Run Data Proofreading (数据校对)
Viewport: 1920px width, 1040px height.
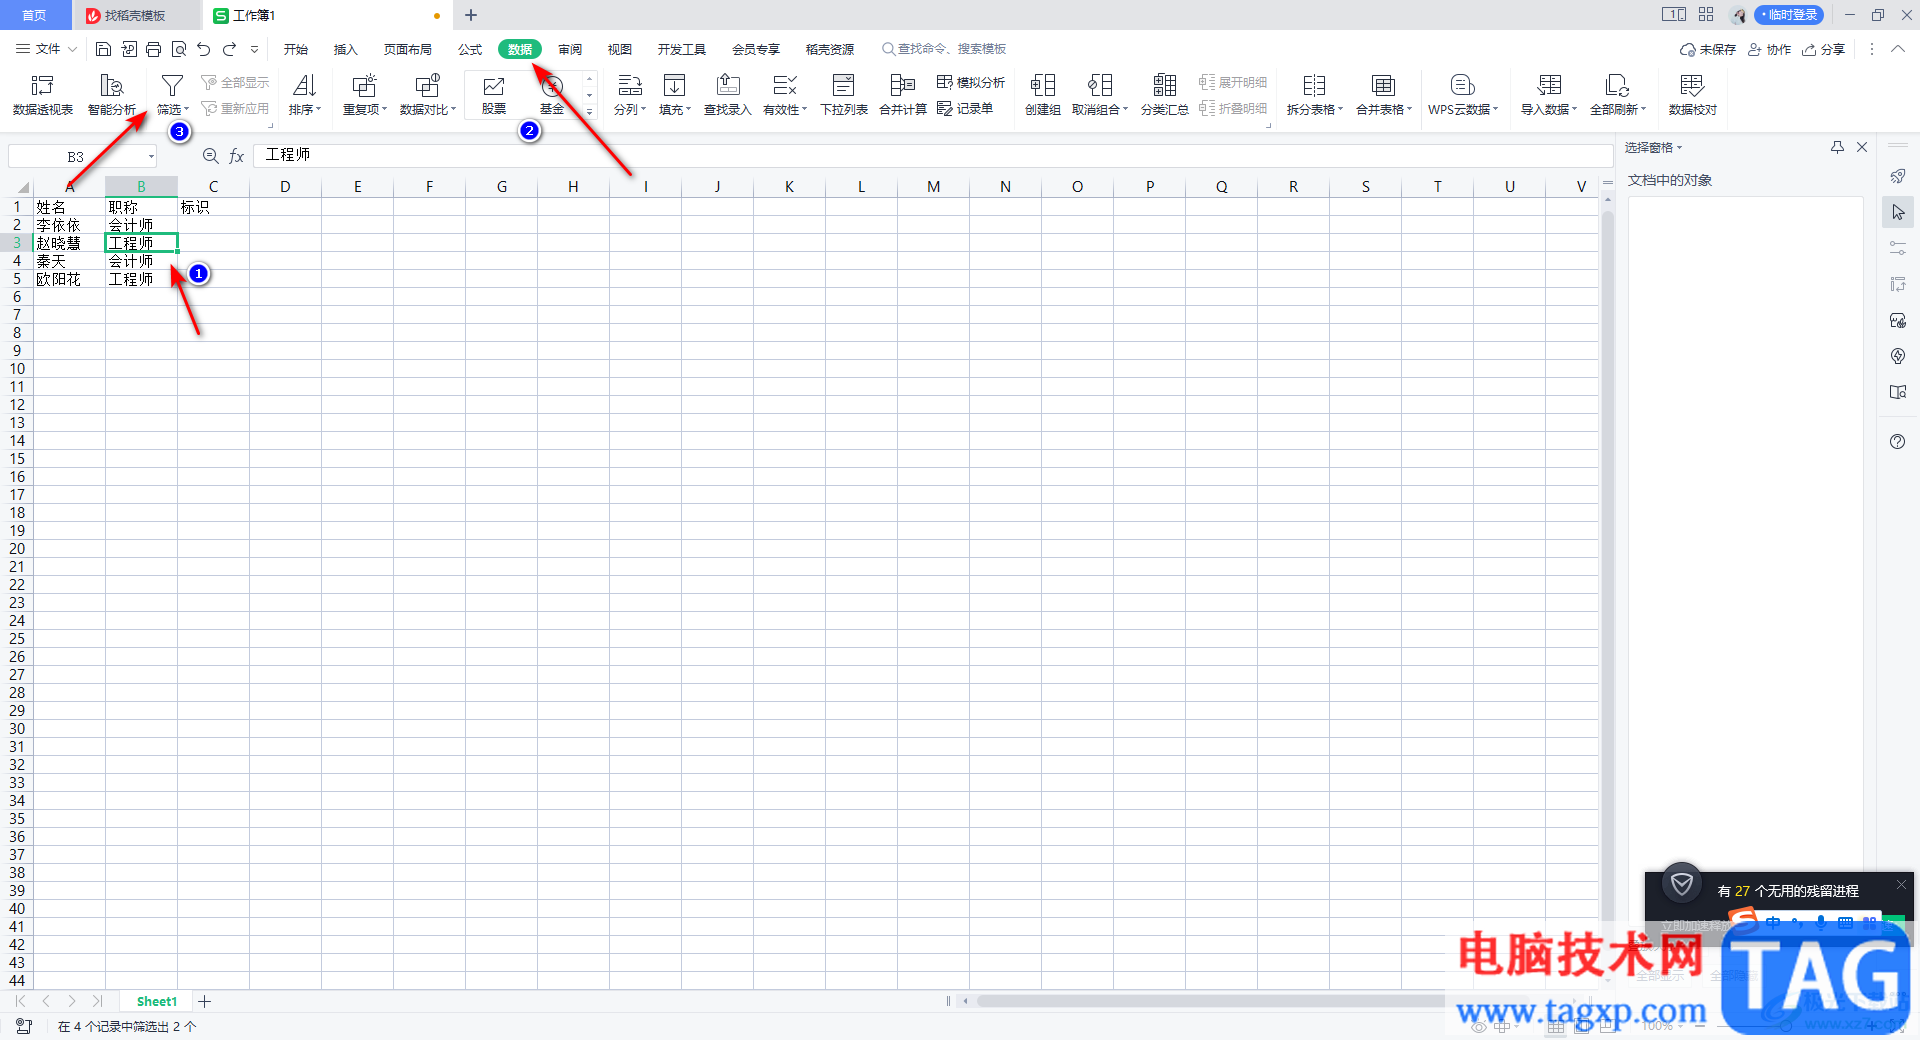(x=1692, y=95)
